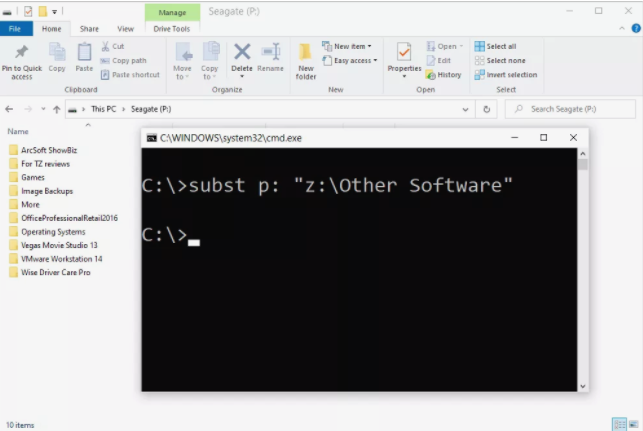Click the History button in the Open group
The width and height of the screenshot is (643, 431).
point(443,75)
